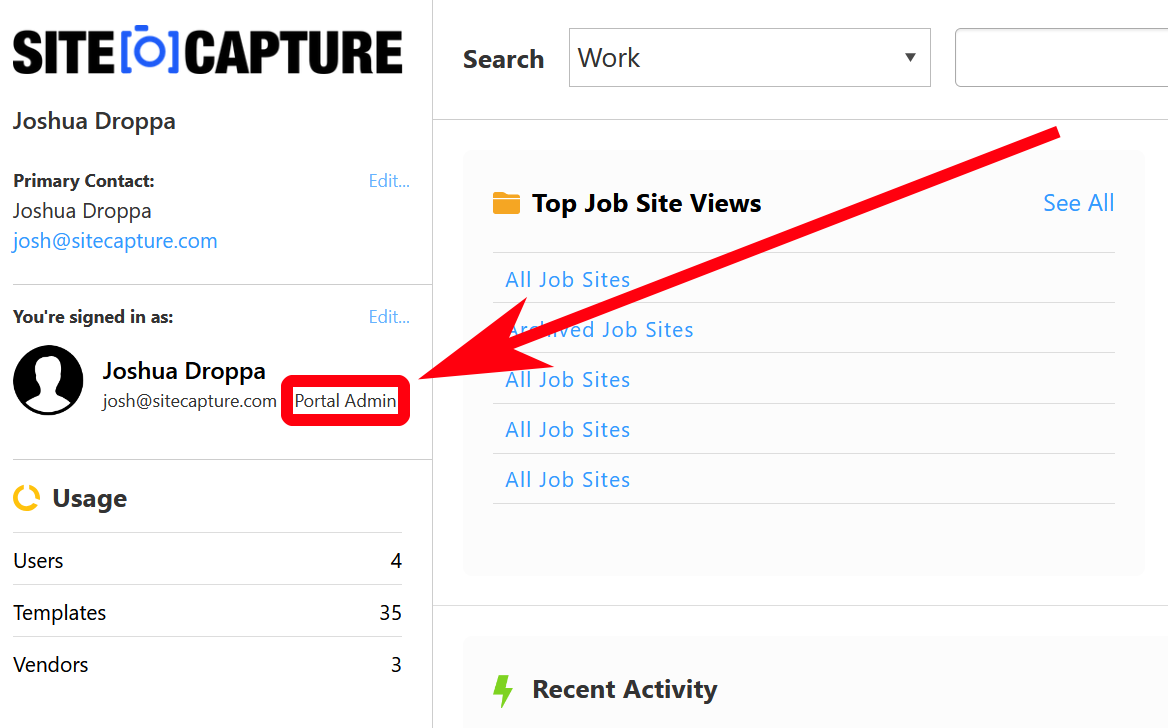Click the orange folder icon
Screen dimensions: 1168x728
coord(507,203)
